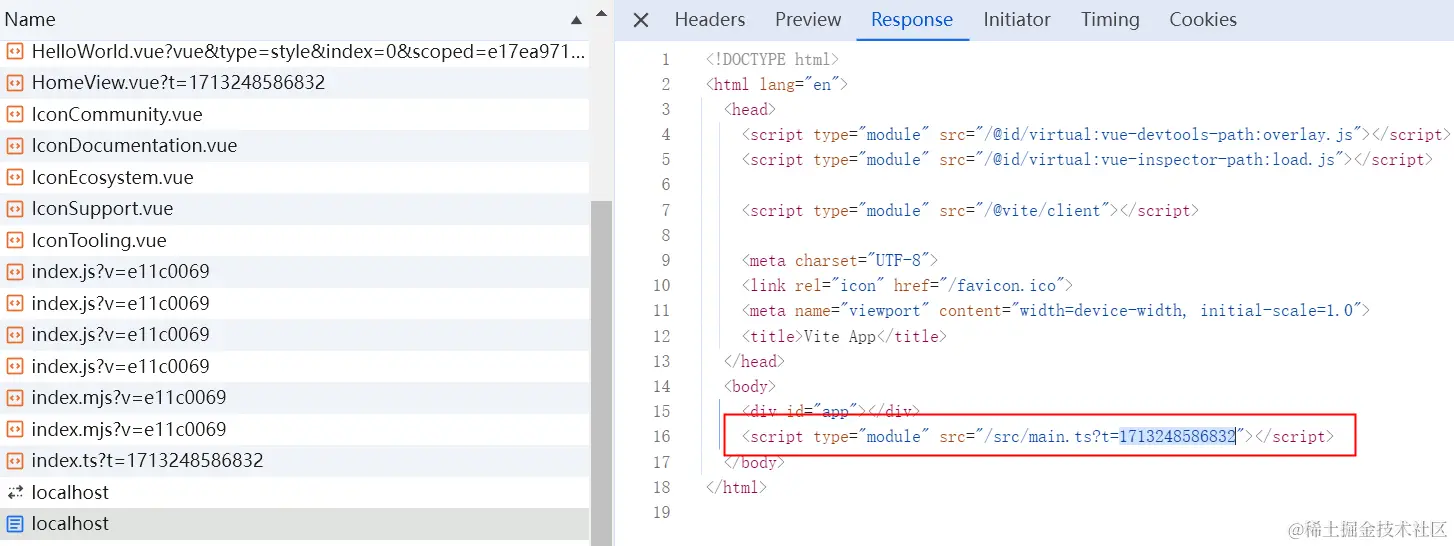The height and width of the screenshot is (546, 1454).
Task: Select the HelloWorld.vue style request
Action: pyautogui.click(x=294, y=51)
